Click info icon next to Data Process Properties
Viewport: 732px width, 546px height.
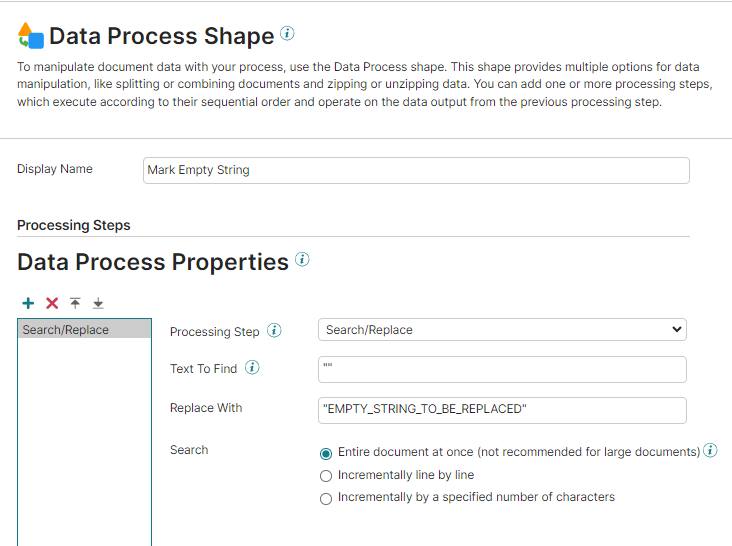point(302,260)
